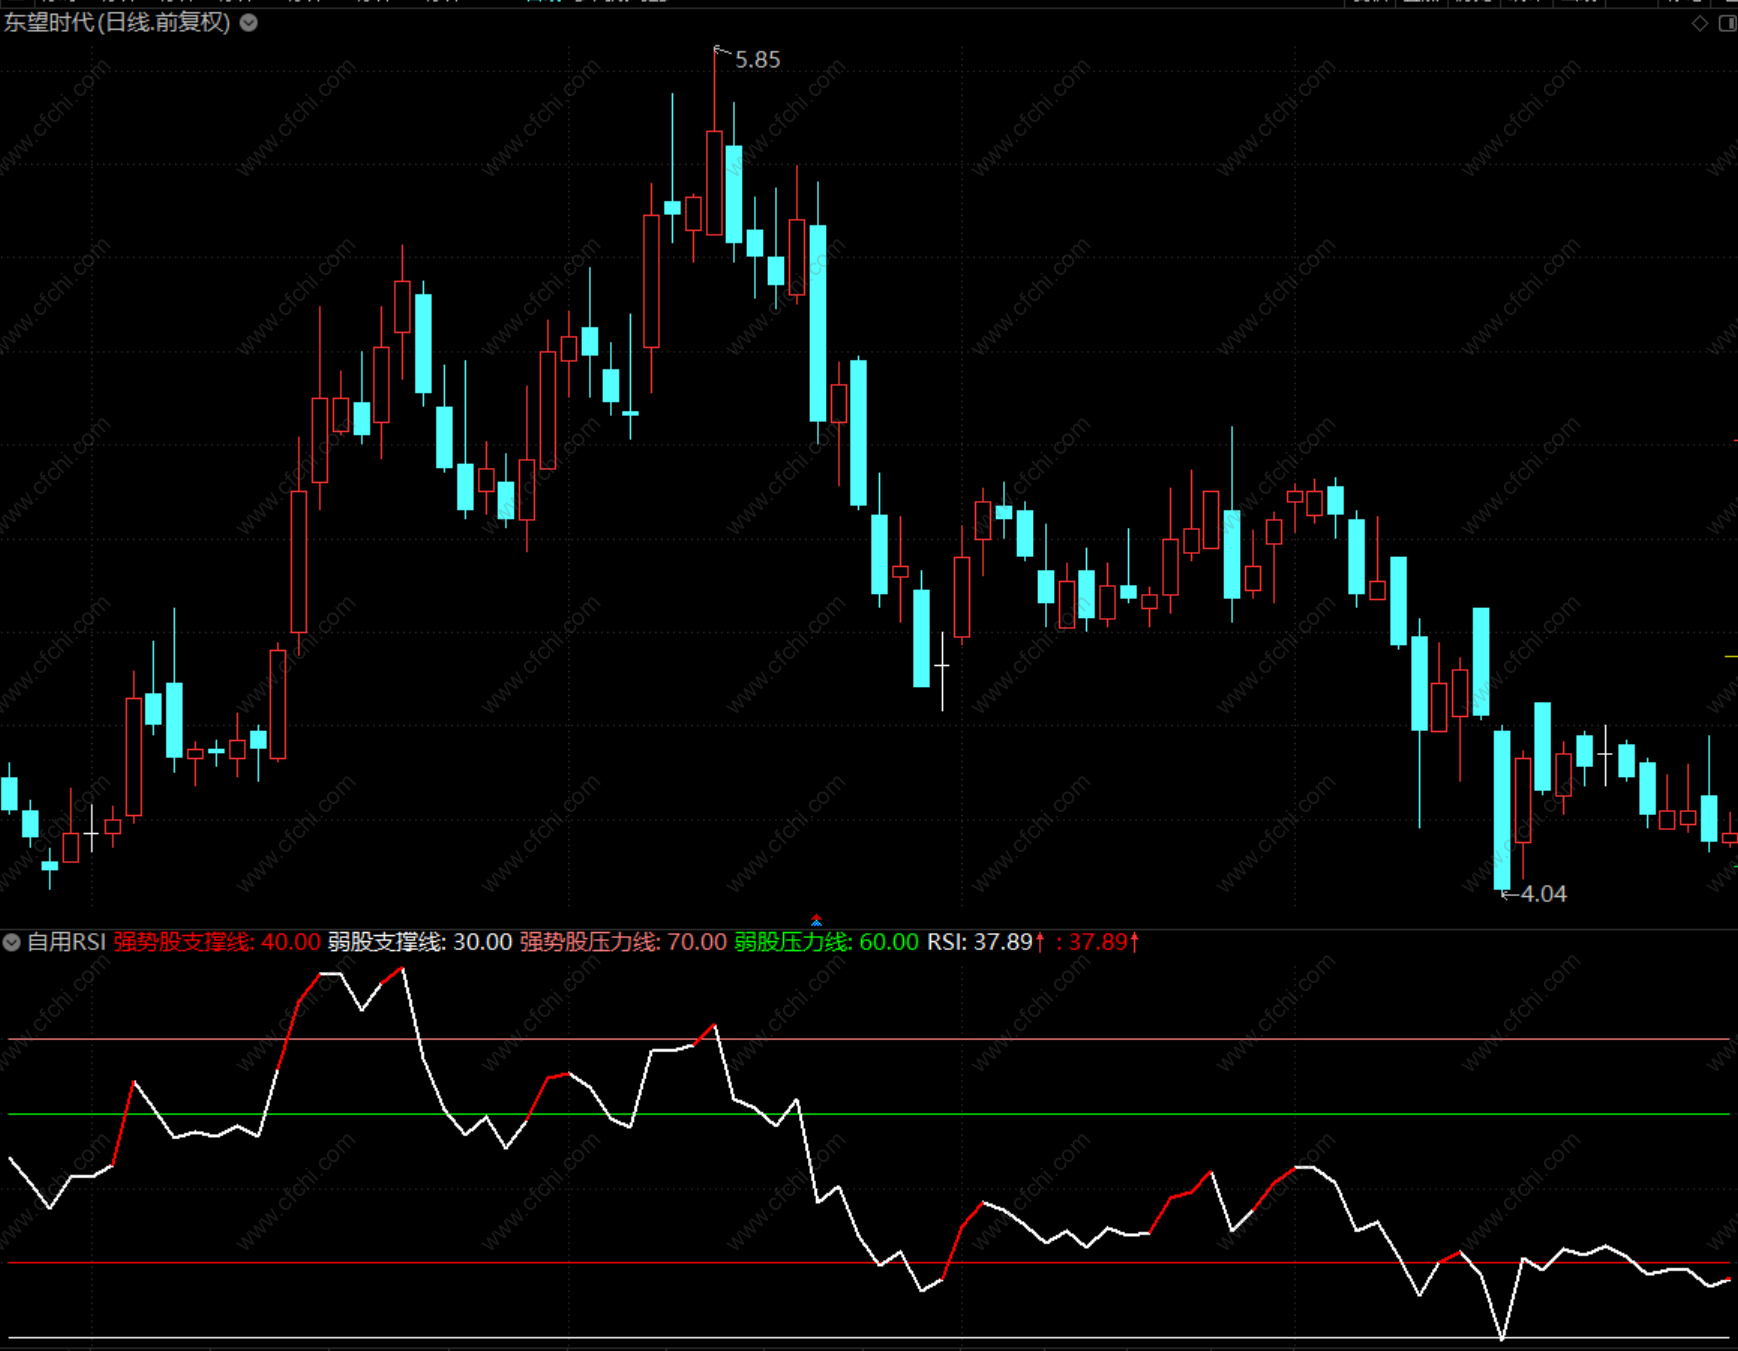
Task: Click the 强势股支撑线: 40.00 label
Action: pos(217,942)
